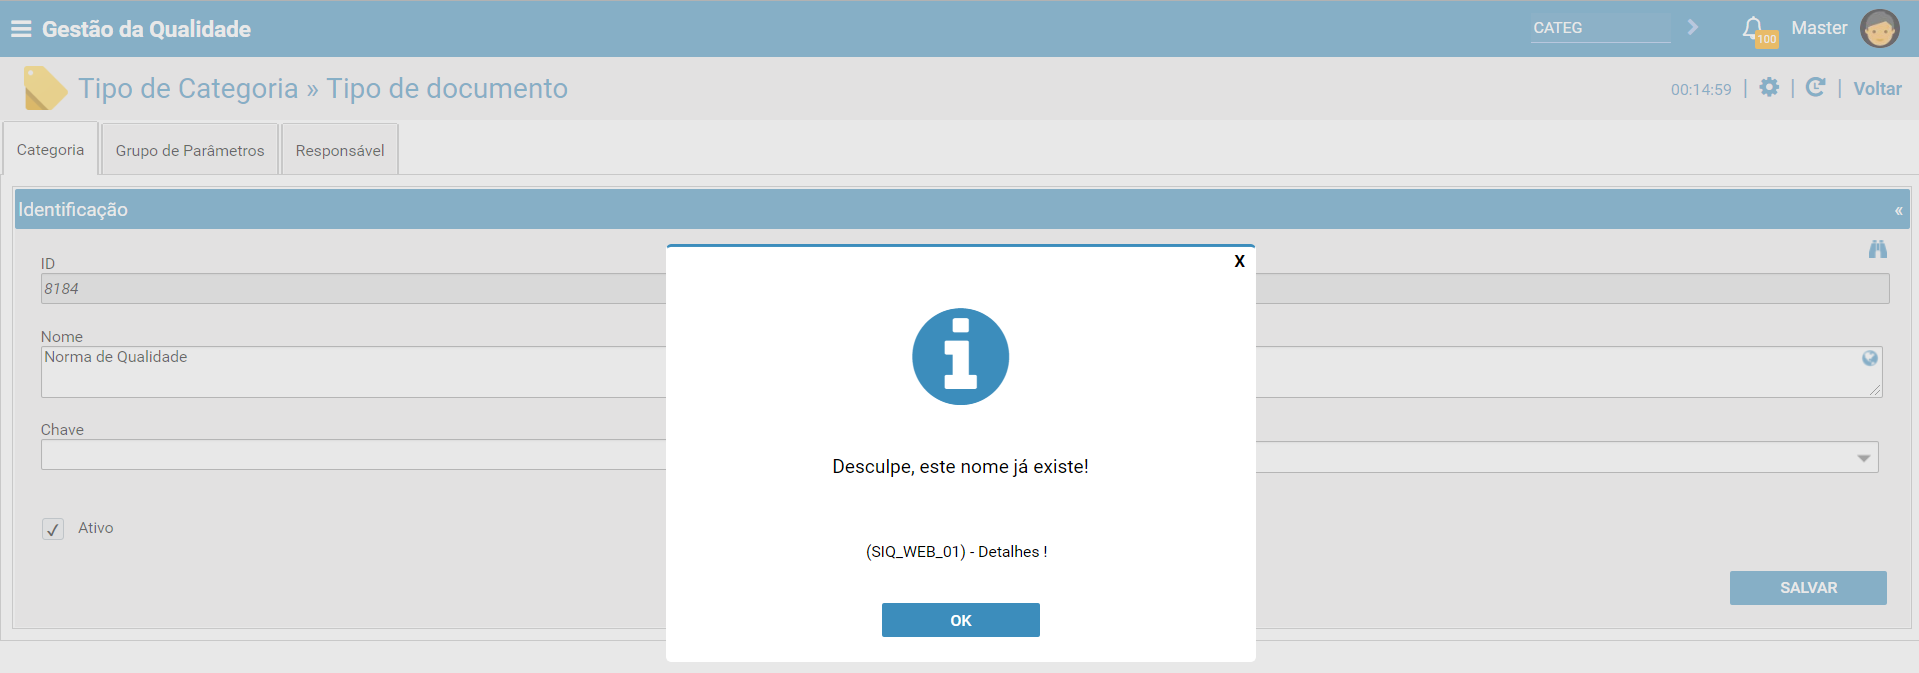This screenshot has width=1919, height=673.
Task: Toggle the Ativo checkbox
Action: point(53,529)
